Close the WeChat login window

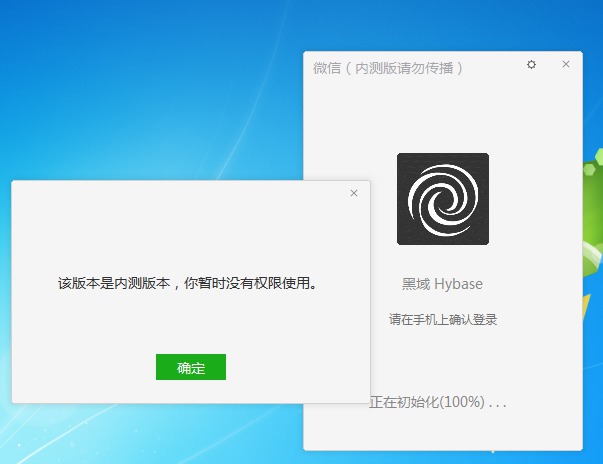566,64
